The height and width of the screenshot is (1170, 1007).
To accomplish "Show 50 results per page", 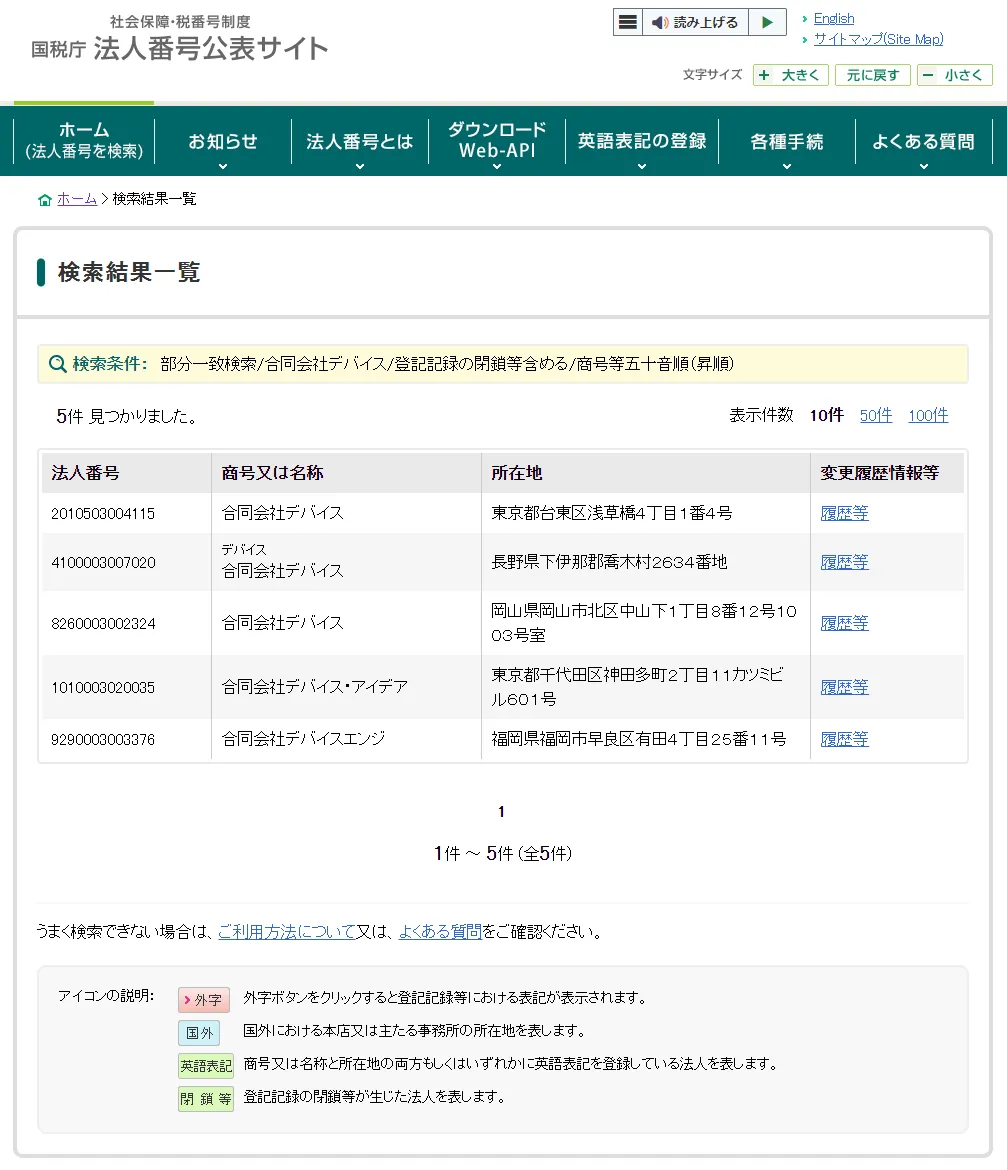I will point(875,415).
